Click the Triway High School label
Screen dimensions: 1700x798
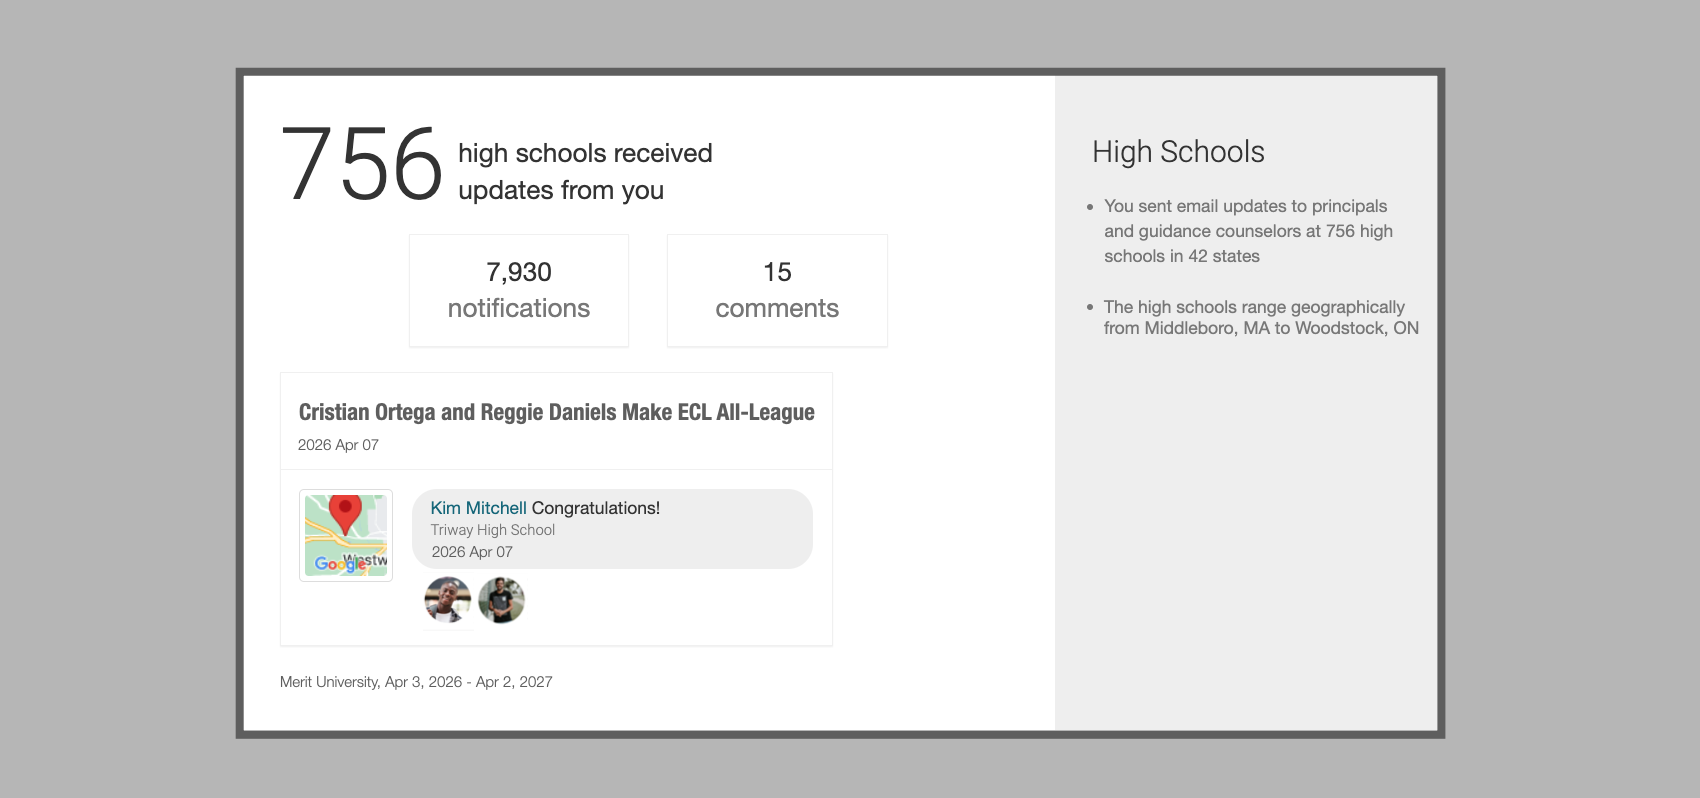[493, 530]
